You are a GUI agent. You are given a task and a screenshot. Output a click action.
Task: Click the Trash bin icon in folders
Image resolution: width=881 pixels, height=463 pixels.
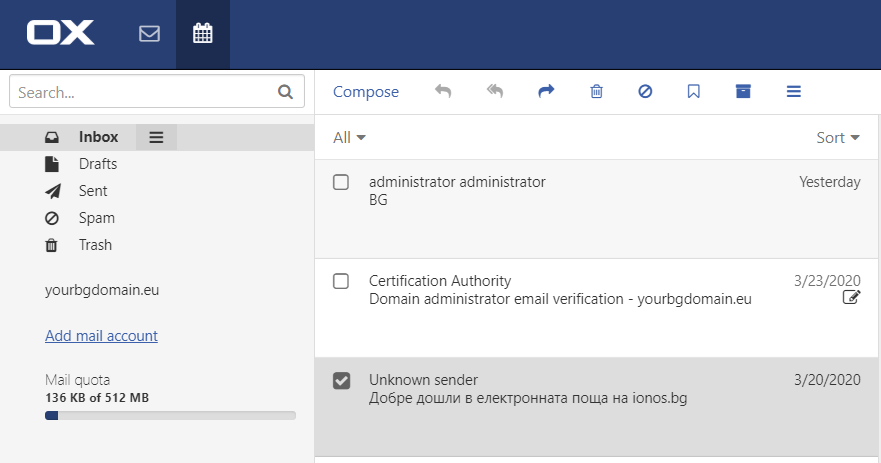51,245
